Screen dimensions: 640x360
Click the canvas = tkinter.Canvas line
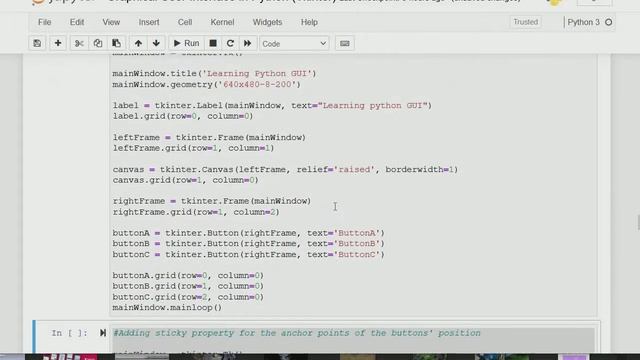tap(285, 169)
